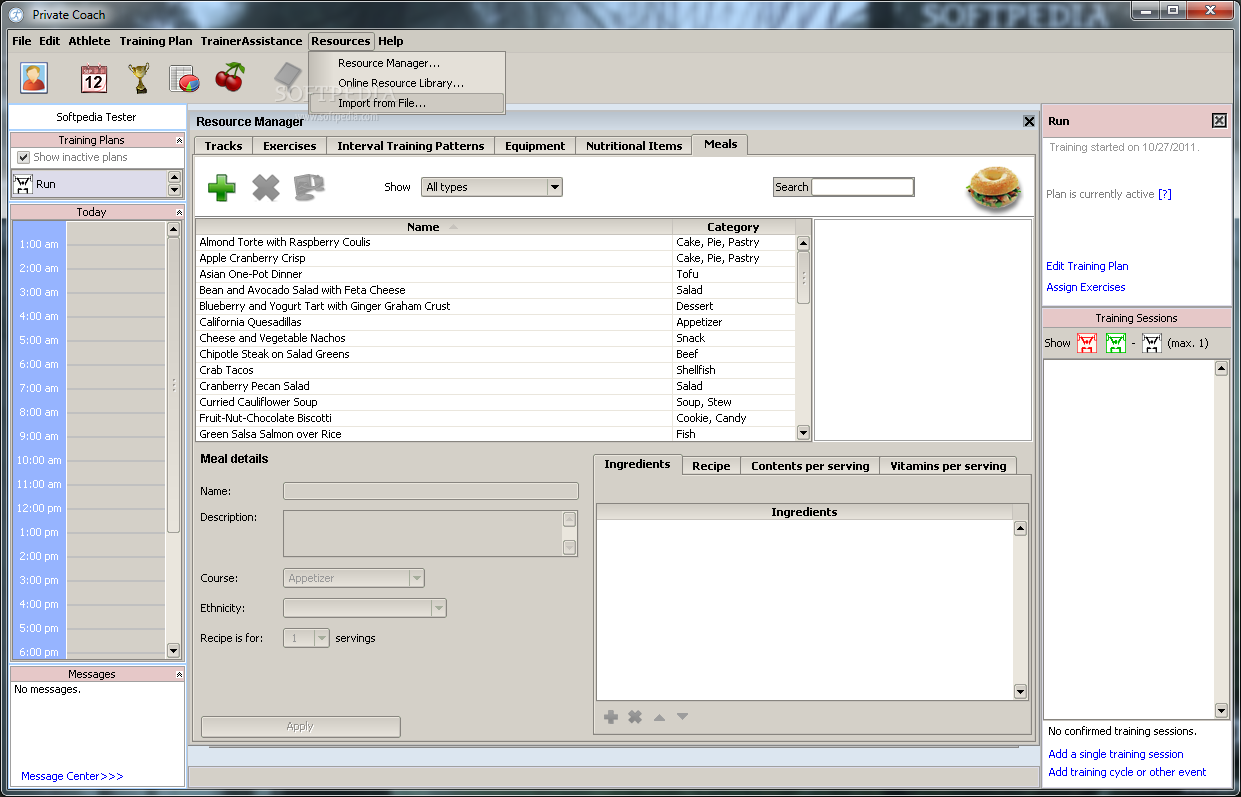Open the File menu
Viewport: 1241px width, 797px height.
22,41
